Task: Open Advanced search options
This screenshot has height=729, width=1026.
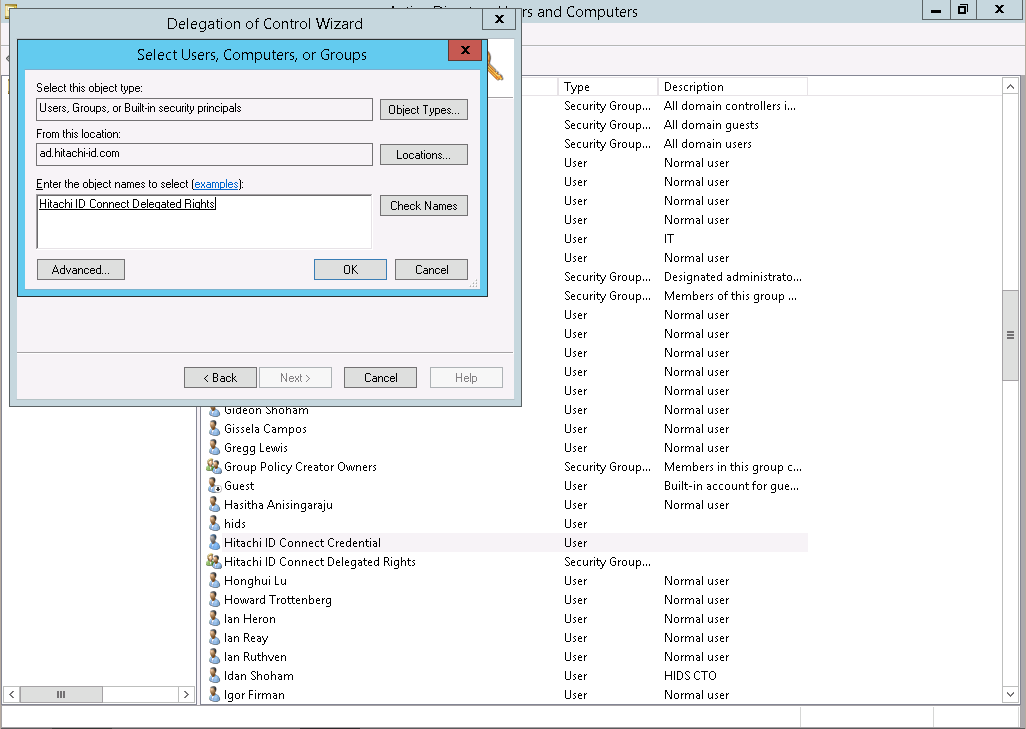Action: pyautogui.click(x=80, y=270)
